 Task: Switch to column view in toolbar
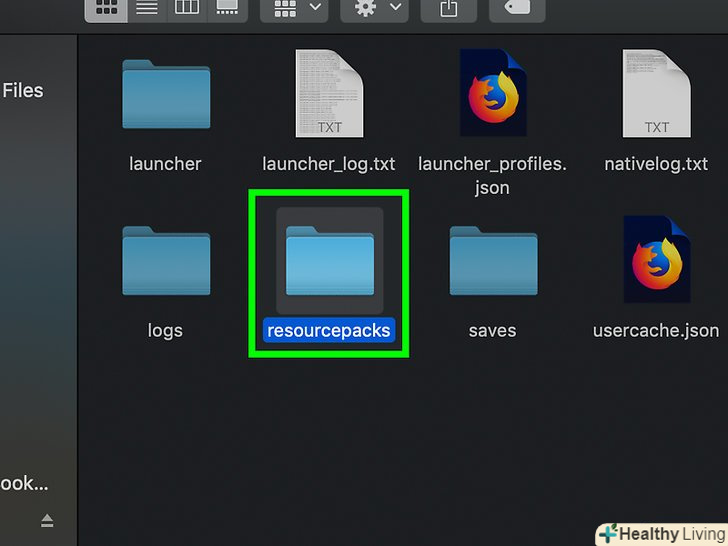point(187,8)
